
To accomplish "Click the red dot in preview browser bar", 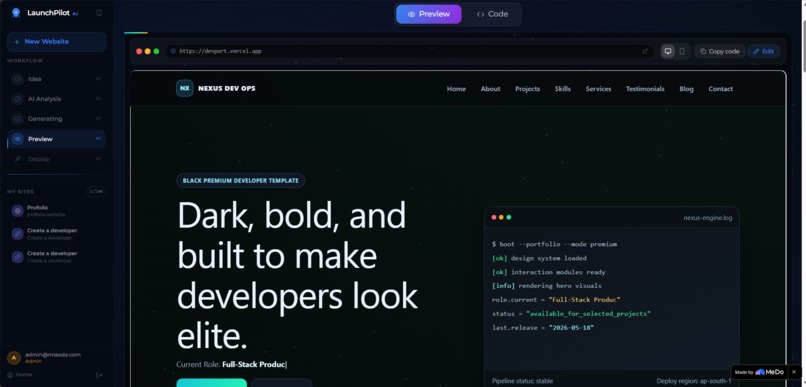I will tap(139, 51).
